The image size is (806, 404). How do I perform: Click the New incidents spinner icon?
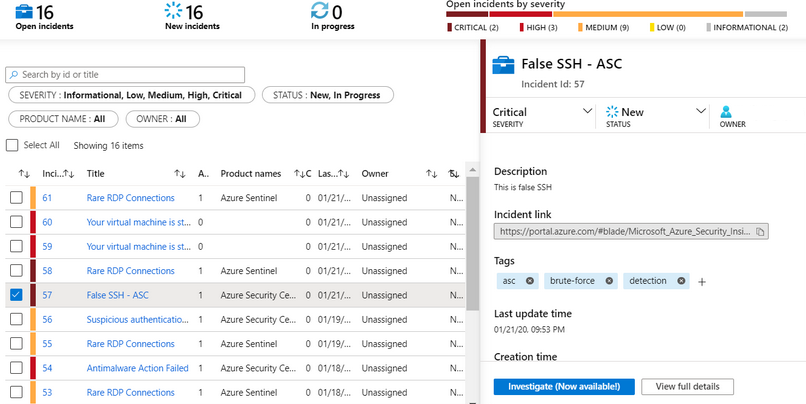pyautogui.click(x=173, y=11)
